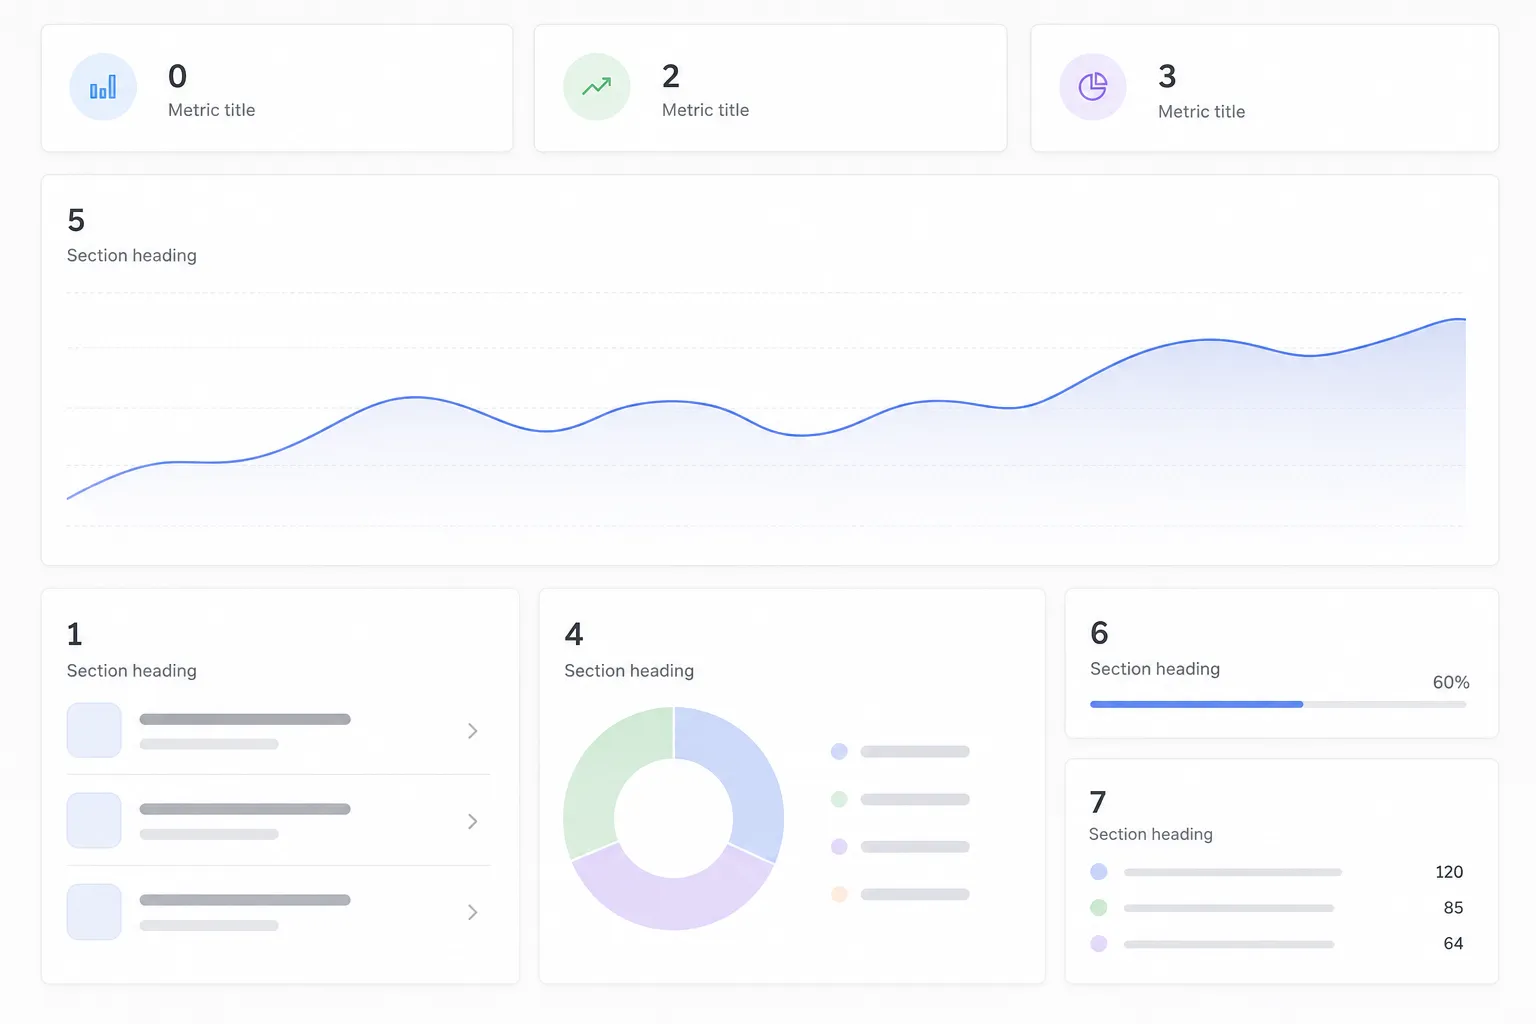The height and width of the screenshot is (1024, 1536).
Task: Click the green trending-up arrow icon
Action: tap(597, 87)
